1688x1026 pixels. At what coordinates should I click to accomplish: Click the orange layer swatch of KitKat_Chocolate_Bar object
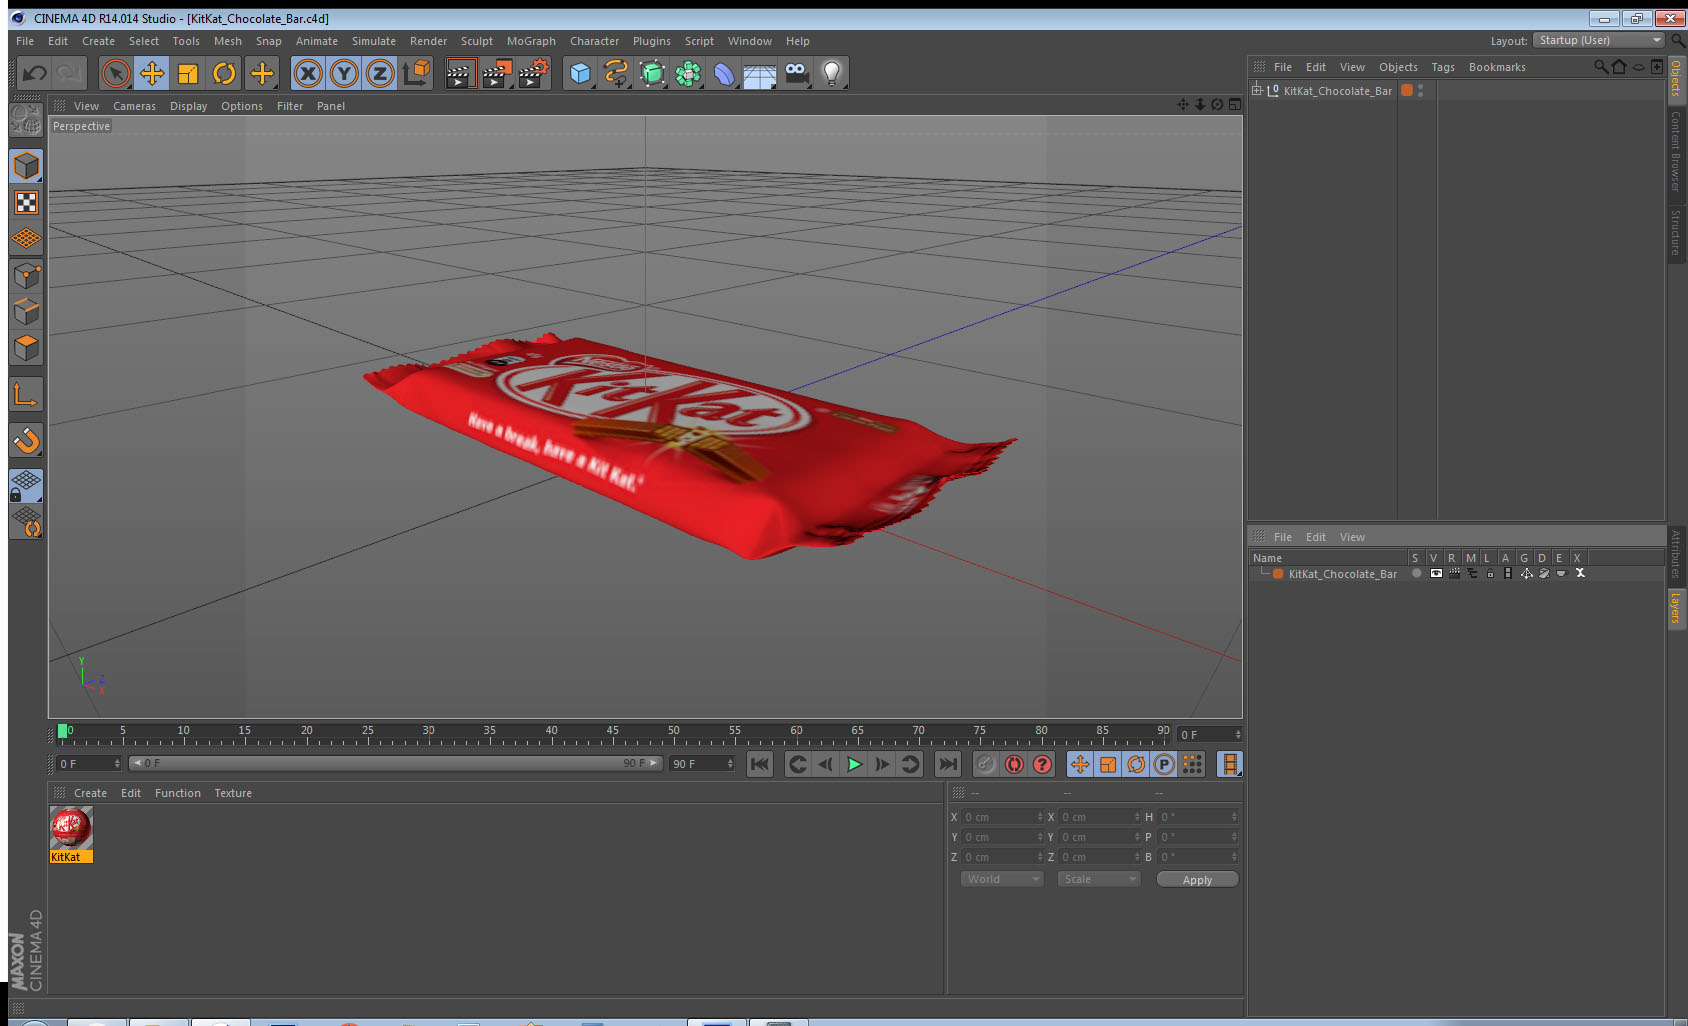click(x=1407, y=90)
